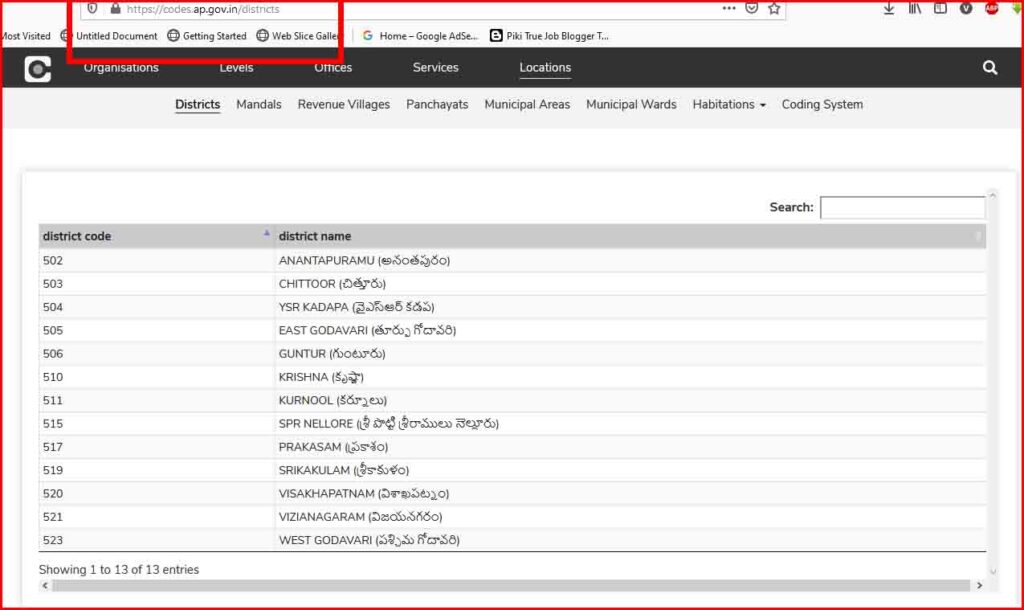Open the Library bookshelf icon
The height and width of the screenshot is (610, 1024).
915,8
